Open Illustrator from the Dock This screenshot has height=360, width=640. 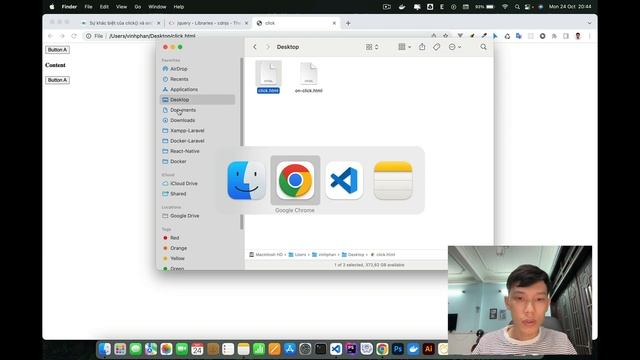coord(429,349)
